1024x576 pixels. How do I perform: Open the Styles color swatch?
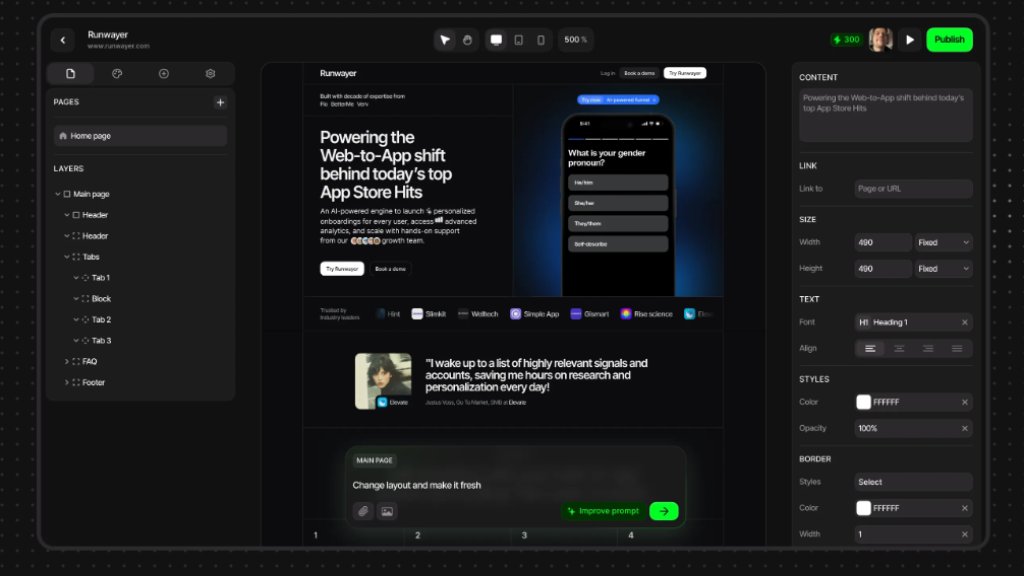(x=863, y=402)
